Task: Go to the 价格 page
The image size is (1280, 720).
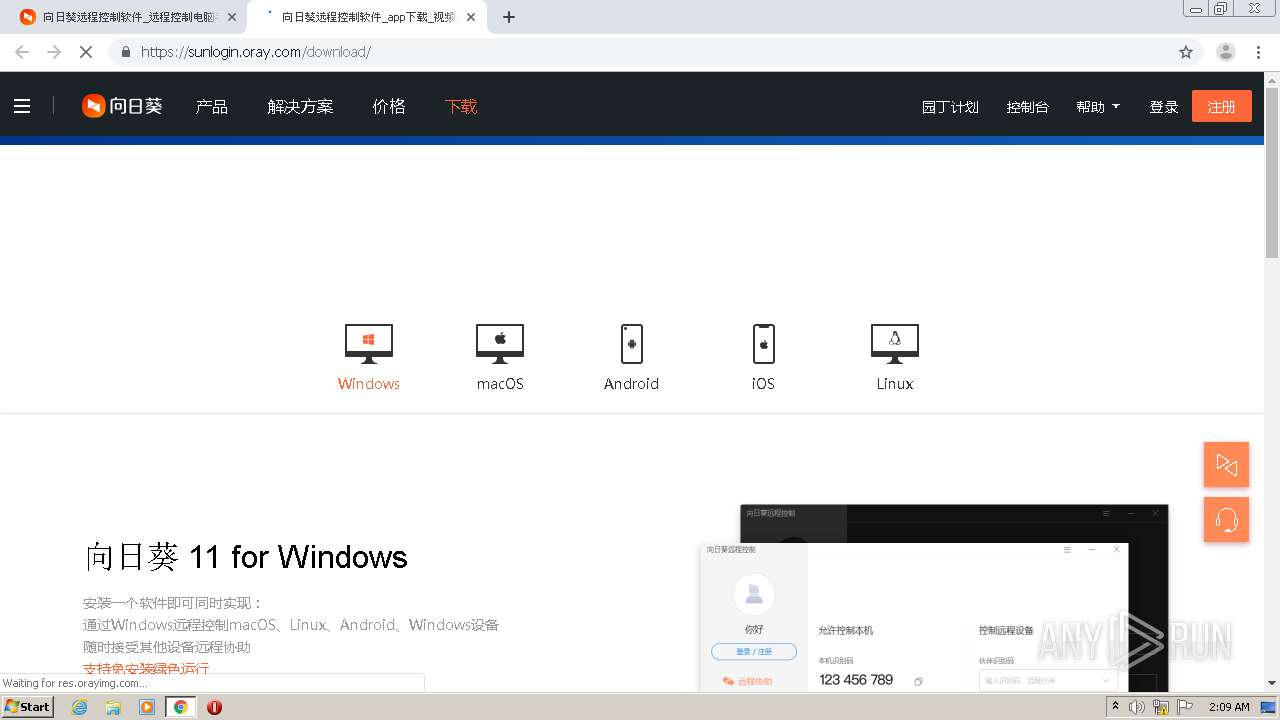Action: pyautogui.click(x=389, y=106)
